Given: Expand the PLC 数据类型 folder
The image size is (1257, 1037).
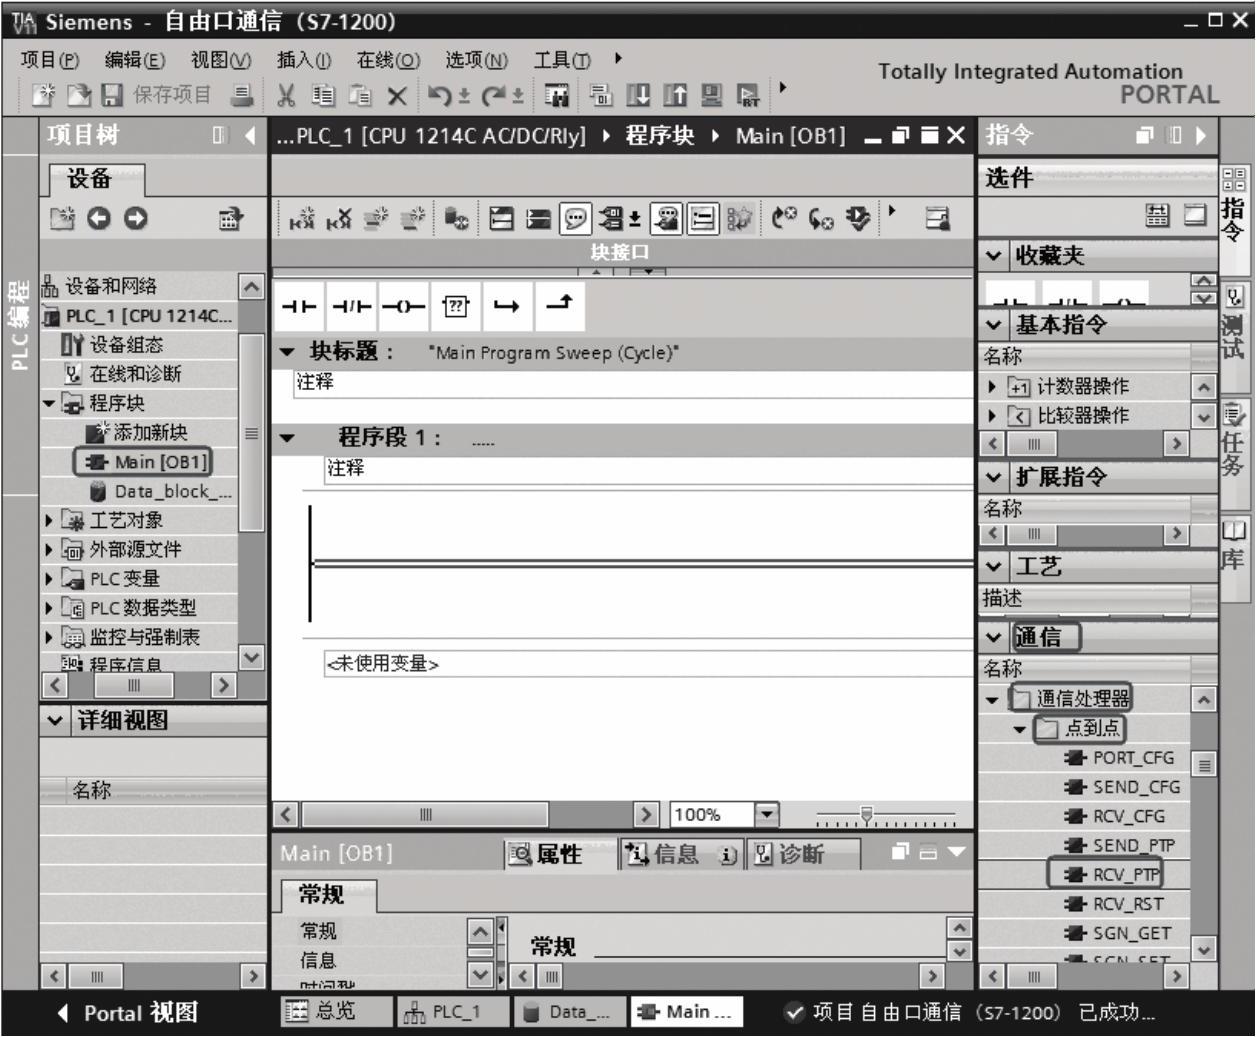Looking at the screenshot, I should click(50, 607).
